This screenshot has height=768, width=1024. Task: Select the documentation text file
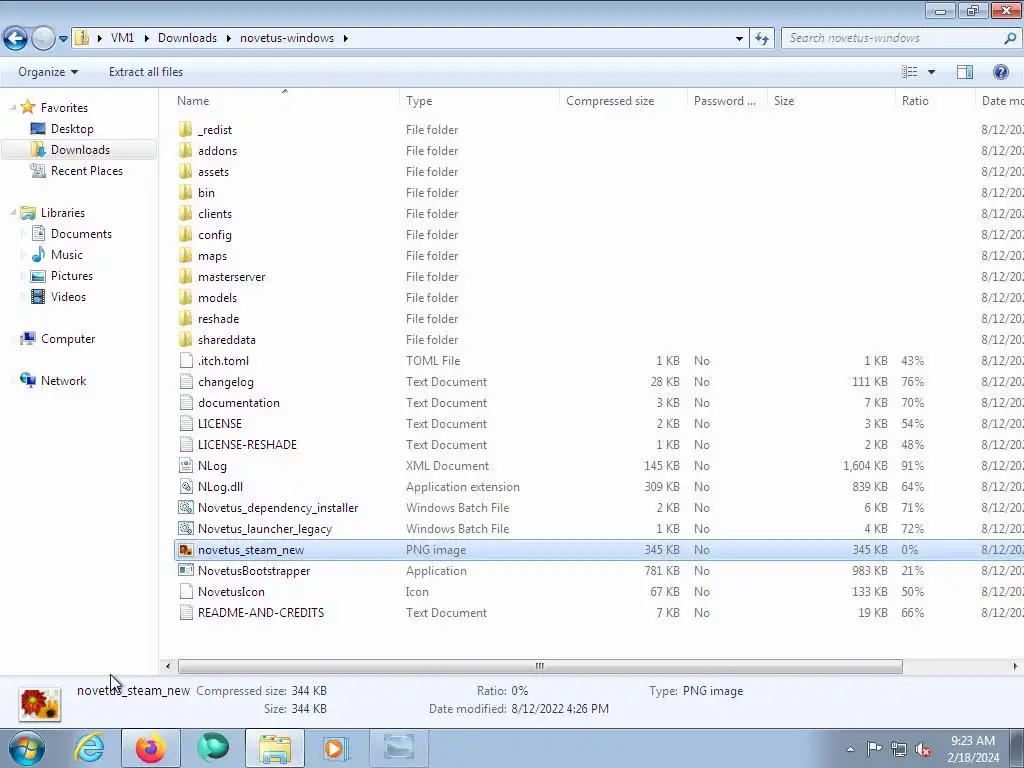[x=238, y=402]
